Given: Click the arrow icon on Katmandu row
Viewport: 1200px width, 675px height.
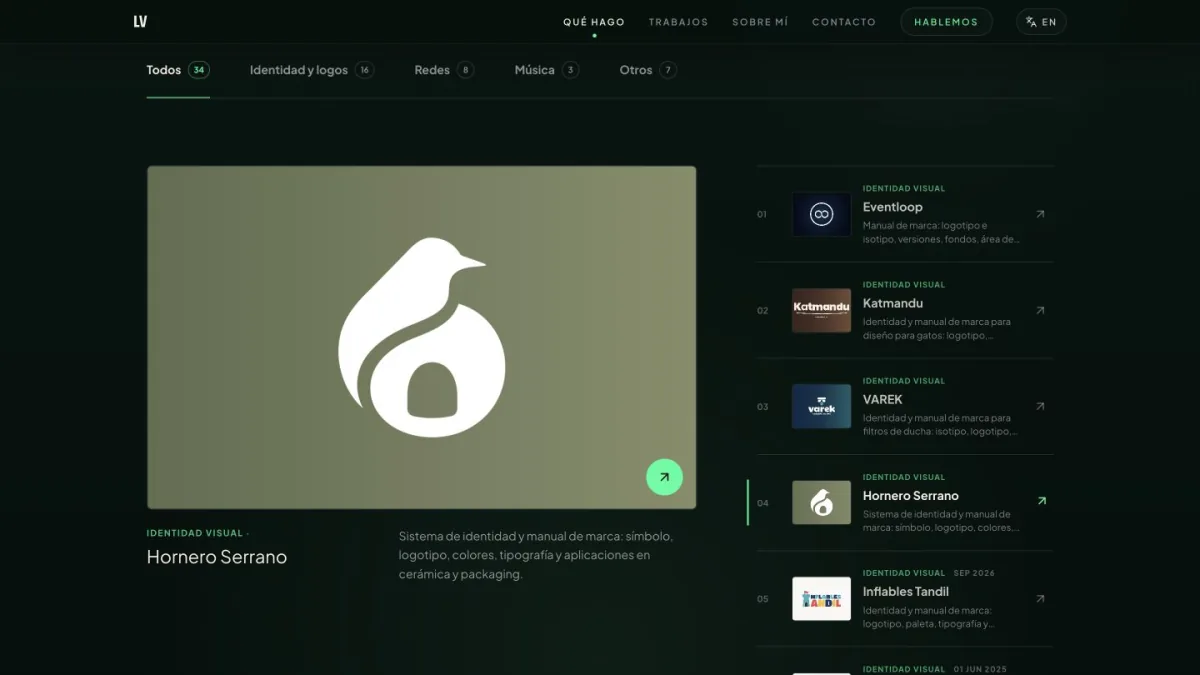Looking at the screenshot, I should [x=1040, y=310].
